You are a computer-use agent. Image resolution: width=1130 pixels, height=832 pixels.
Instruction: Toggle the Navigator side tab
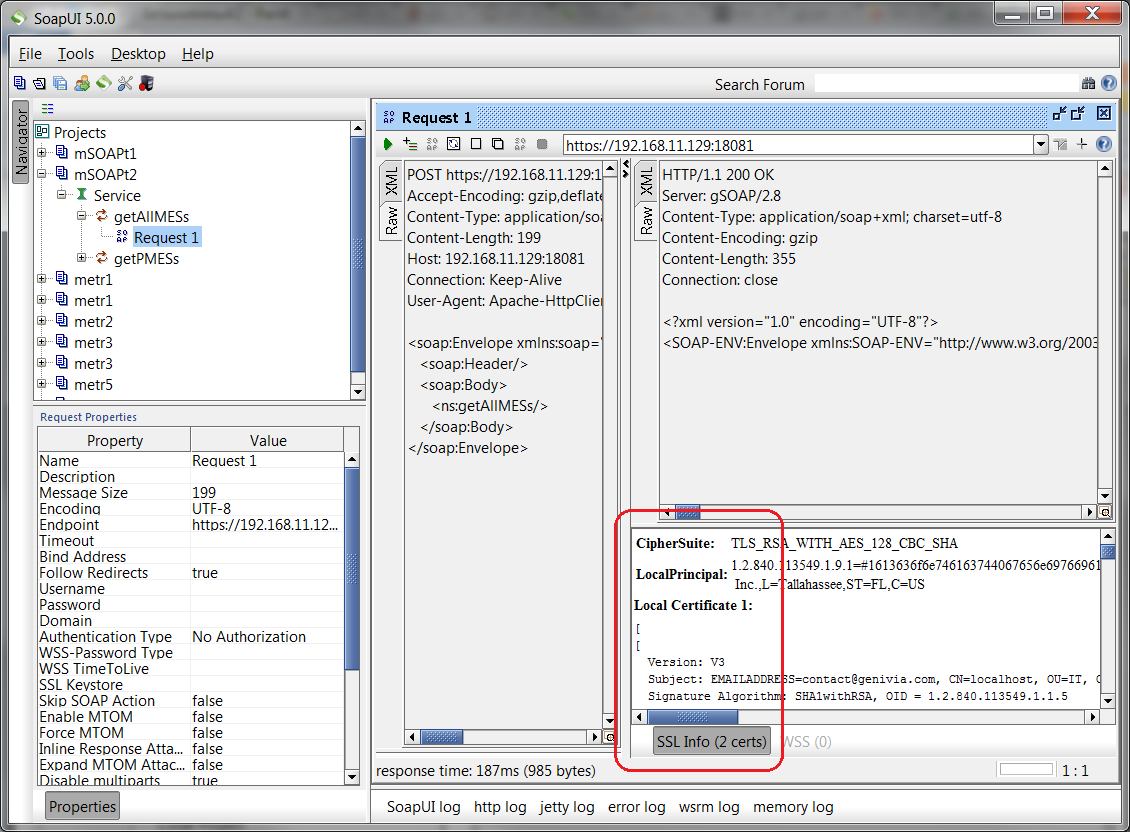pyautogui.click(x=21, y=142)
